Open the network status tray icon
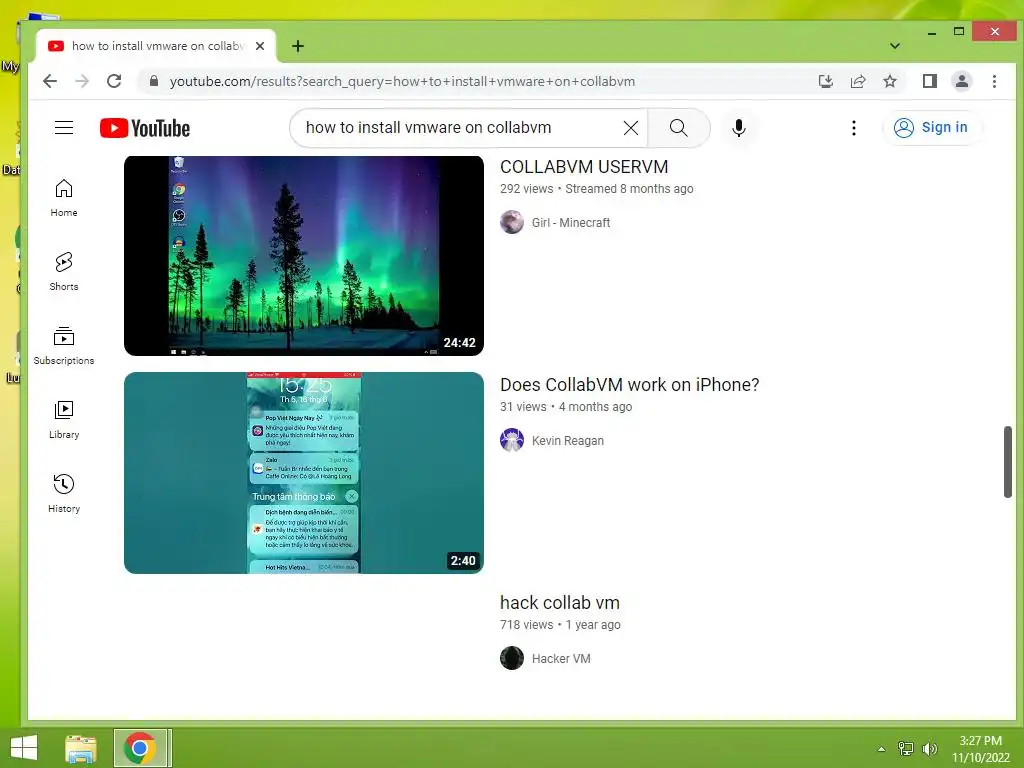The width and height of the screenshot is (1024, 768). [x=906, y=748]
